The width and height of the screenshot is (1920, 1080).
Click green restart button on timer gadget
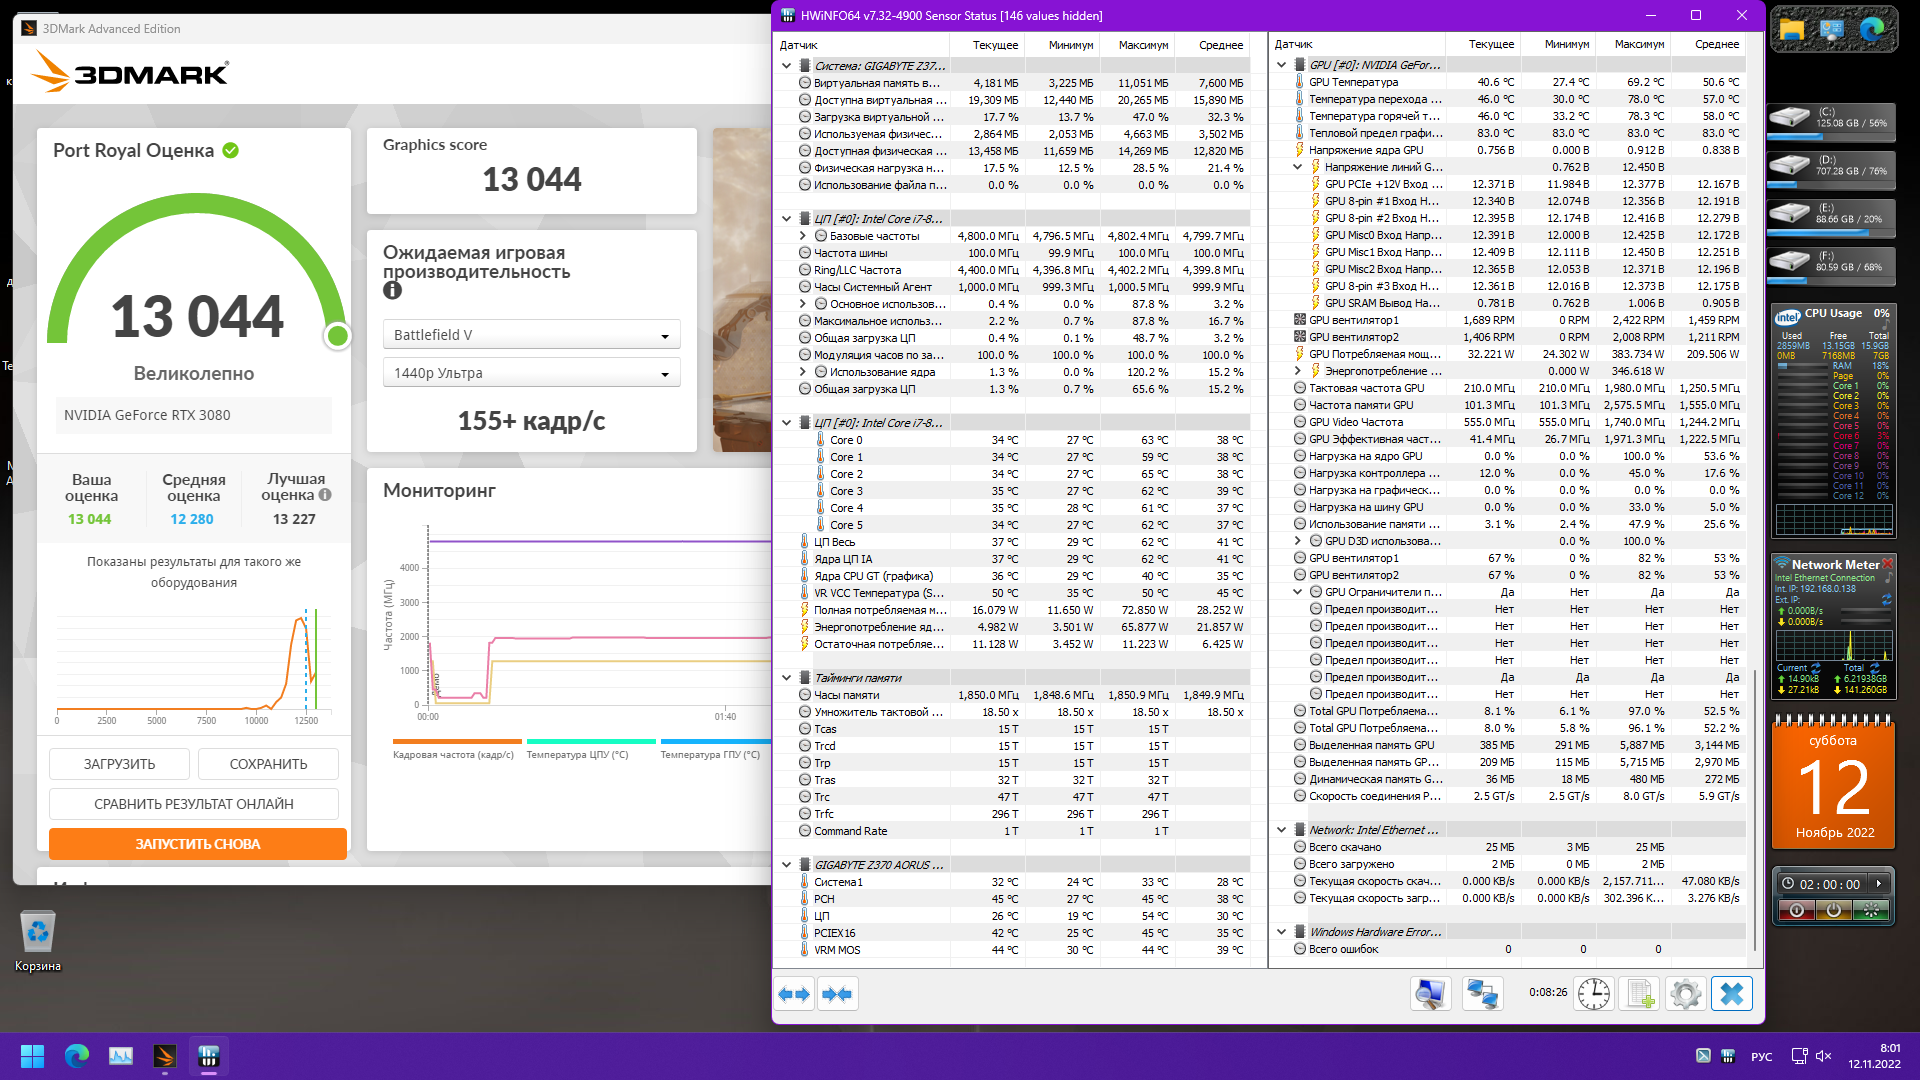(1870, 910)
